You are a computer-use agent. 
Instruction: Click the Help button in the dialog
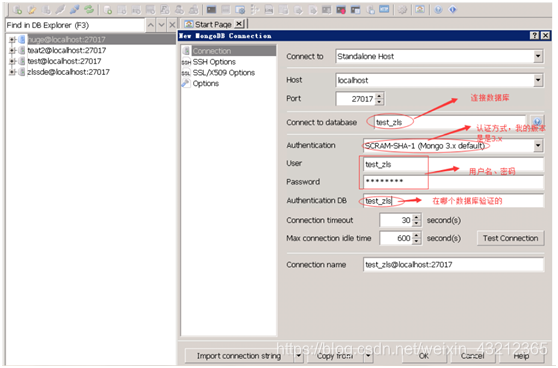[x=521, y=356]
